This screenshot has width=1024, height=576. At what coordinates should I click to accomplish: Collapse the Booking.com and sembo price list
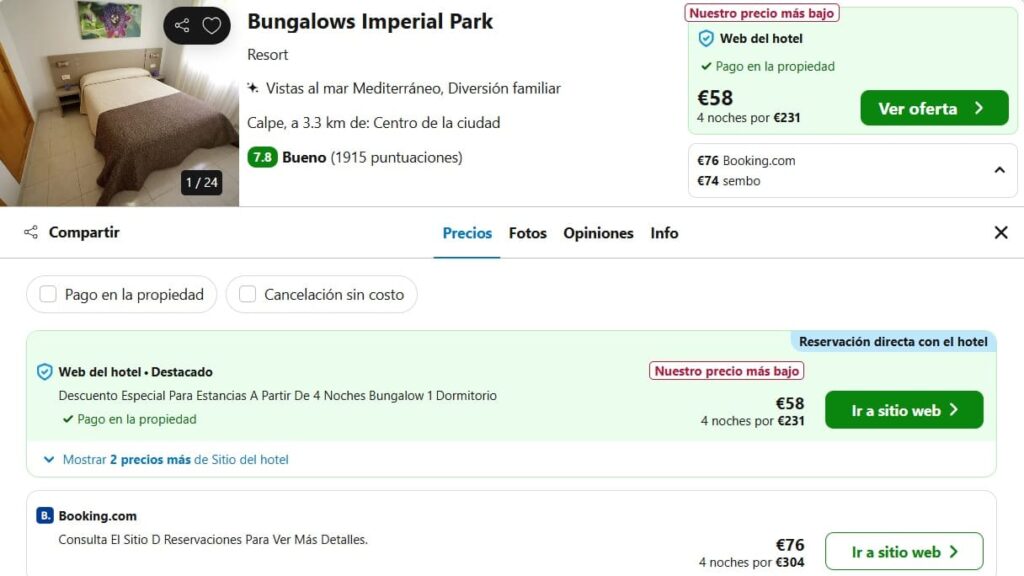[x=999, y=170]
